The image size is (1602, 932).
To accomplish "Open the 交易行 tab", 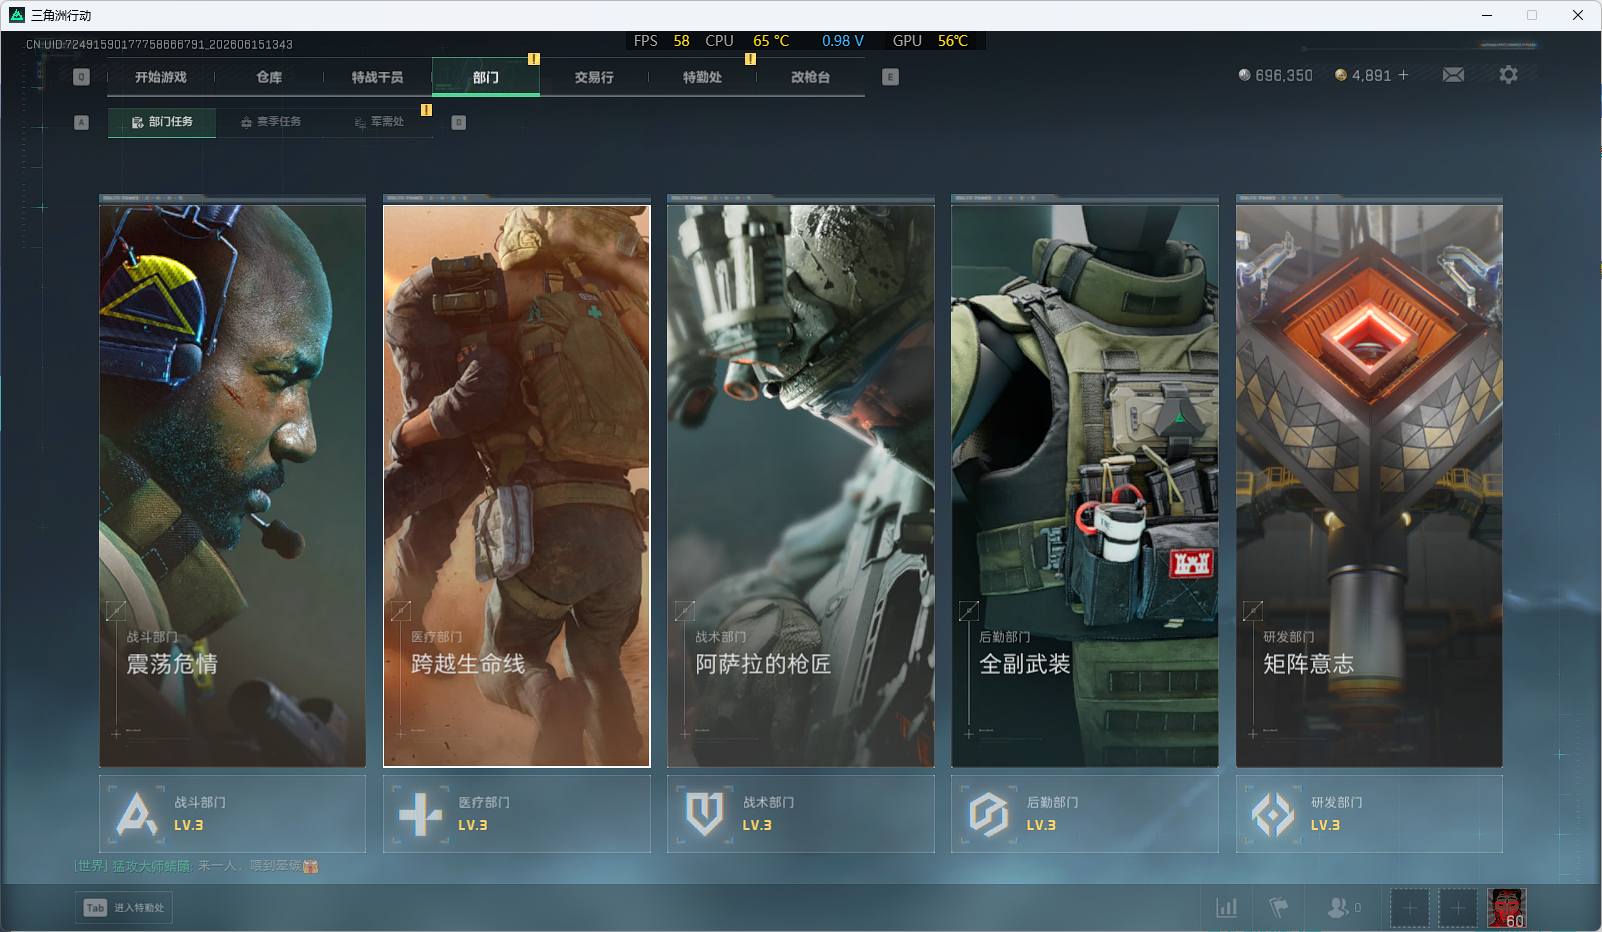I will pyautogui.click(x=594, y=77).
